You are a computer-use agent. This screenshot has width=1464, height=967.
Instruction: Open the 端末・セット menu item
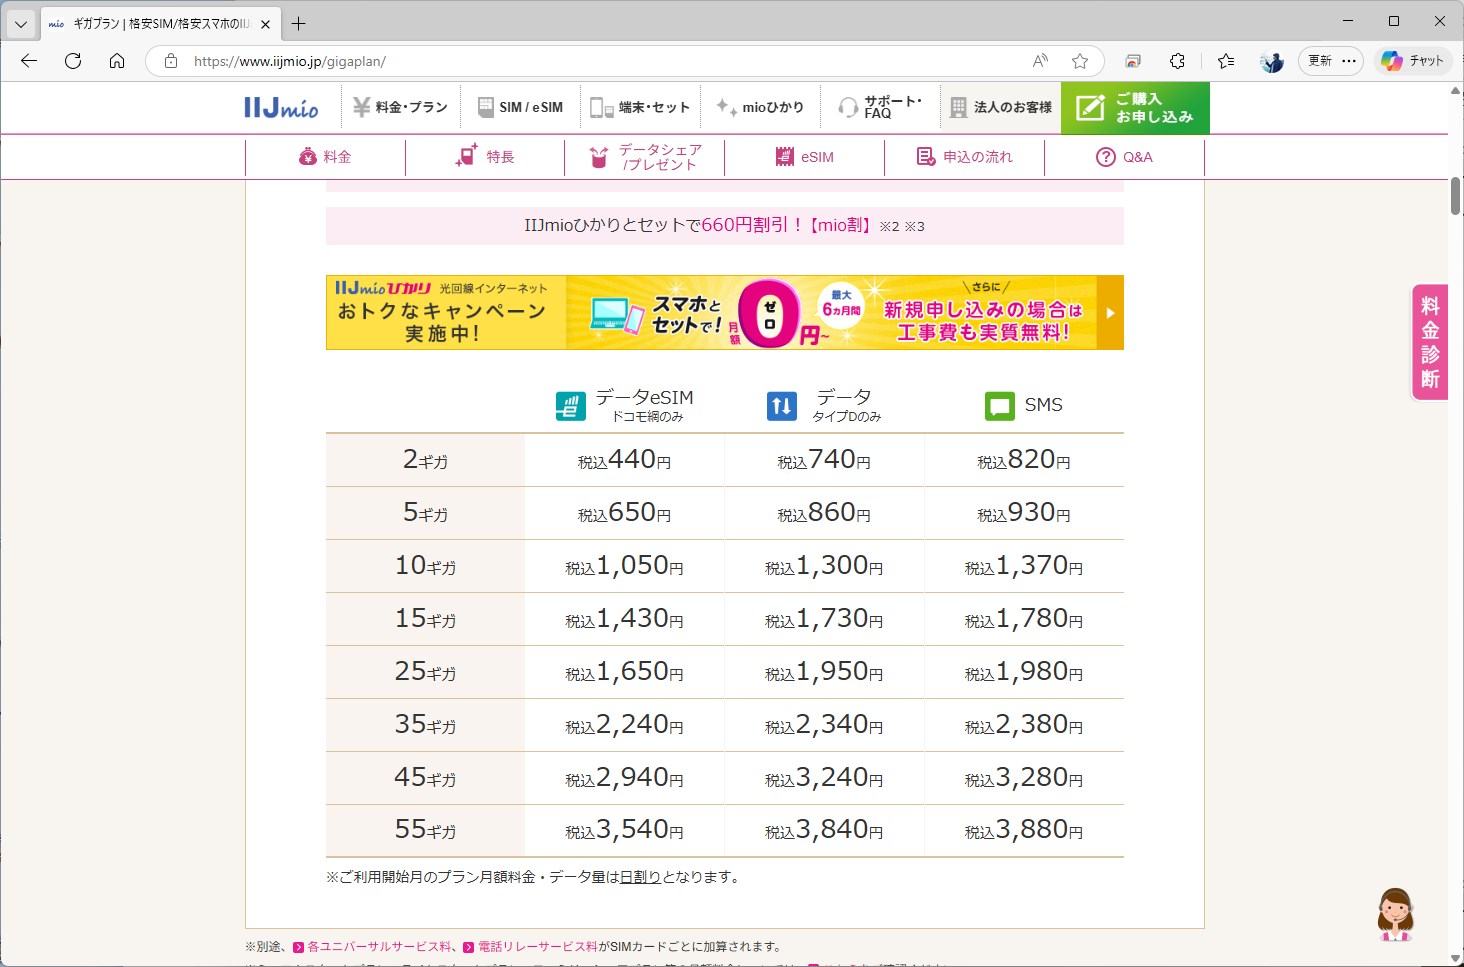pyautogui.click(x=640, y=106)
